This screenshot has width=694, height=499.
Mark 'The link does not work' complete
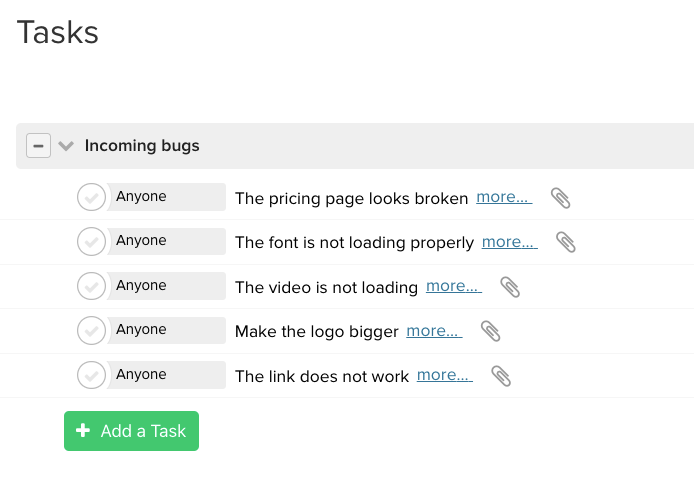91,375
